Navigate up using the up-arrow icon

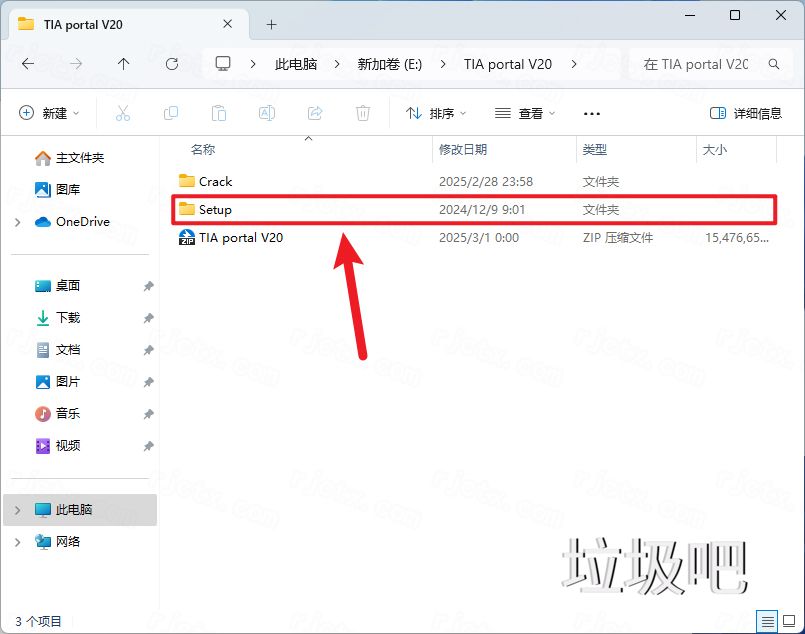pyautogui.click(x=122, y=63)
